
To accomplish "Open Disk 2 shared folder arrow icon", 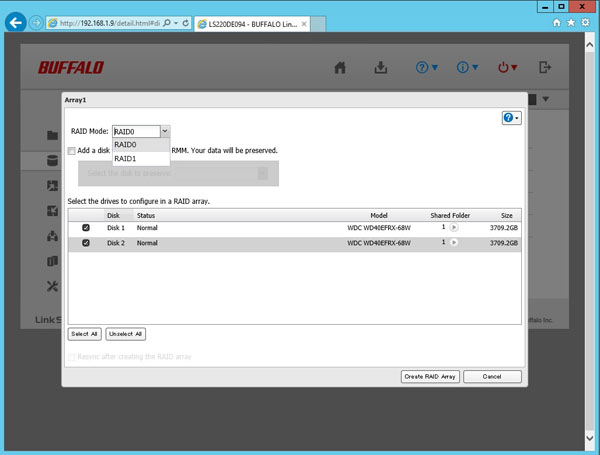I will pos(454,243).
